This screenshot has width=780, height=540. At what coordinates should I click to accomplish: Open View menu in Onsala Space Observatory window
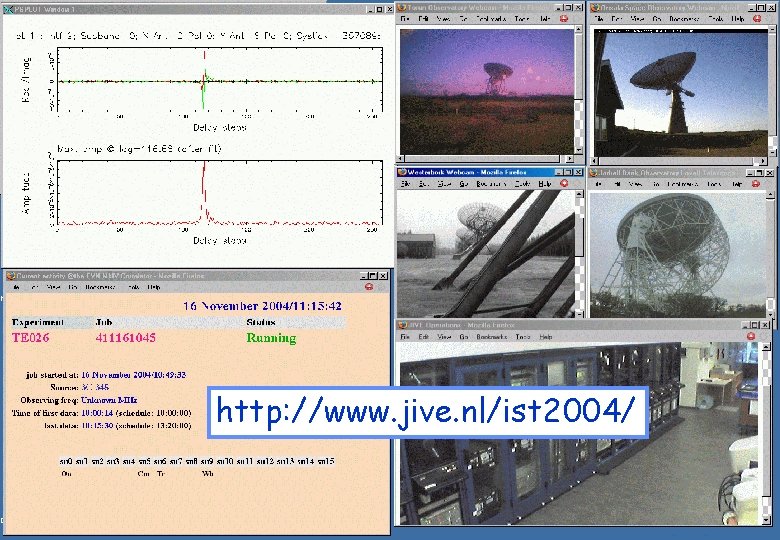(637, 18)
